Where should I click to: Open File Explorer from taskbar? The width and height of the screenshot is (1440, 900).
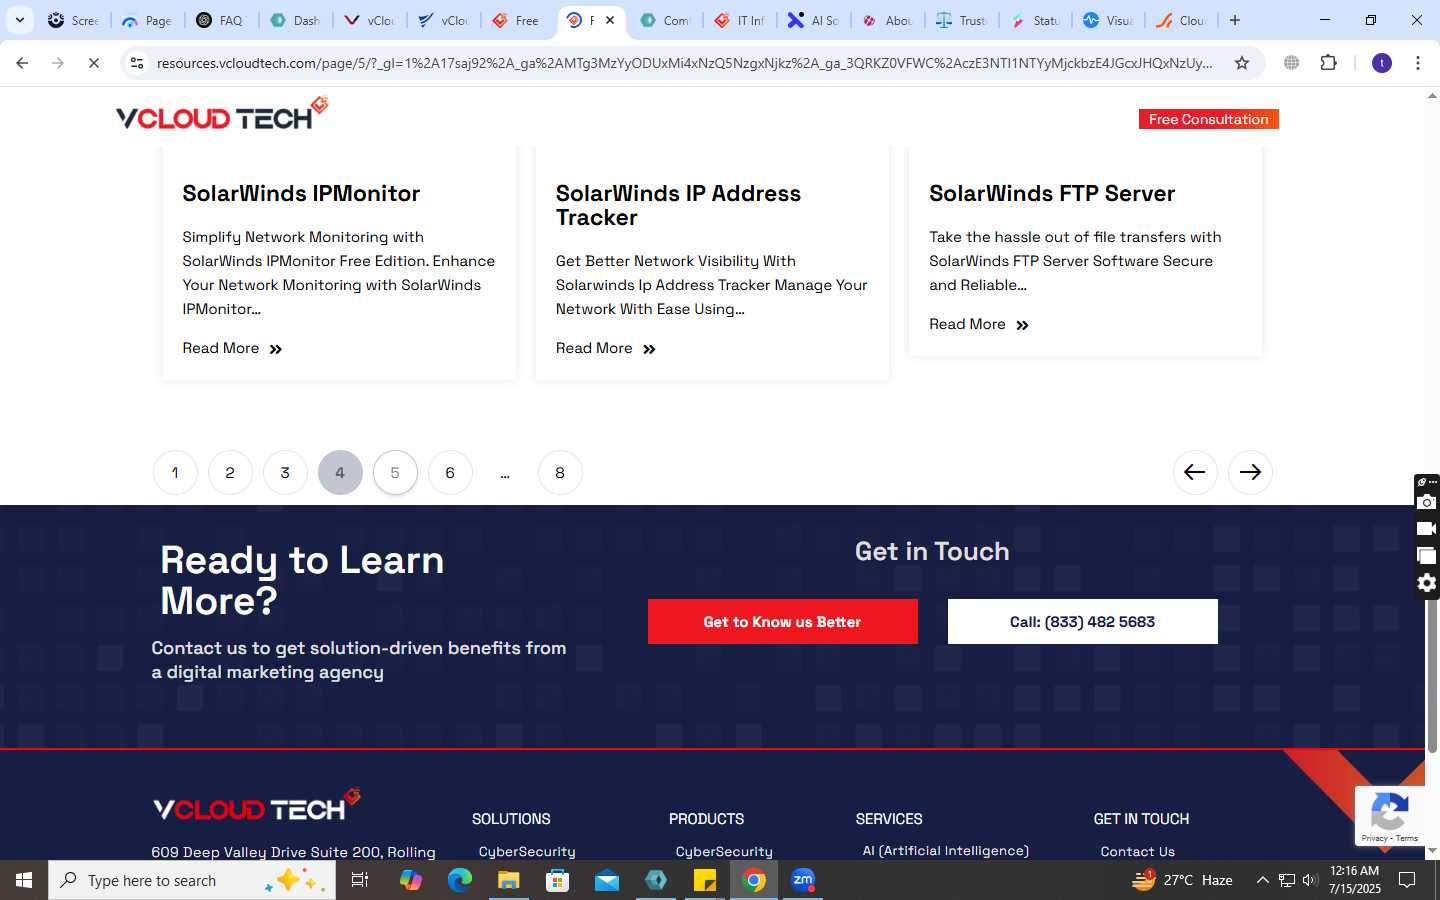pos(508,880)
